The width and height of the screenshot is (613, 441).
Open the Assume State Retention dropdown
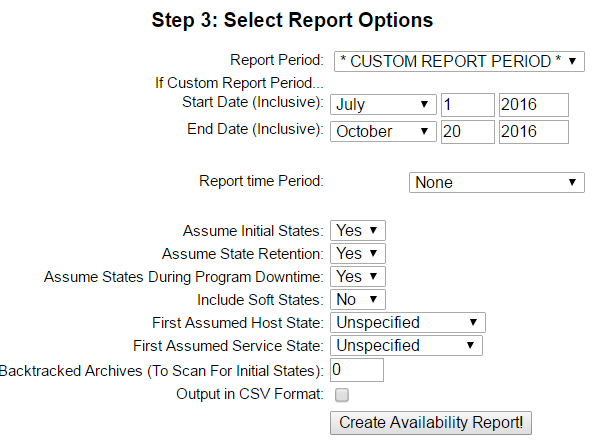tap(357, 253)
